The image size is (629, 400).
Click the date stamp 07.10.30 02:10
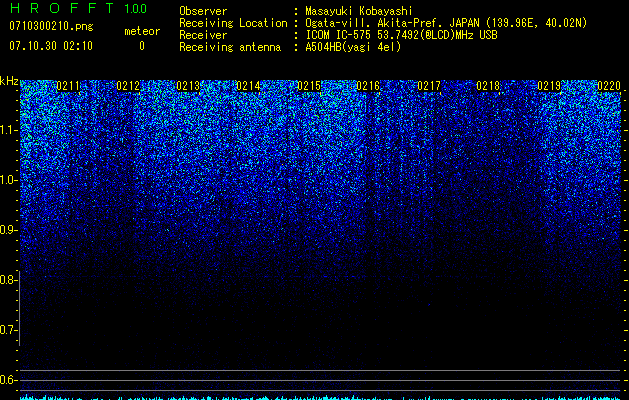[51, 46]
